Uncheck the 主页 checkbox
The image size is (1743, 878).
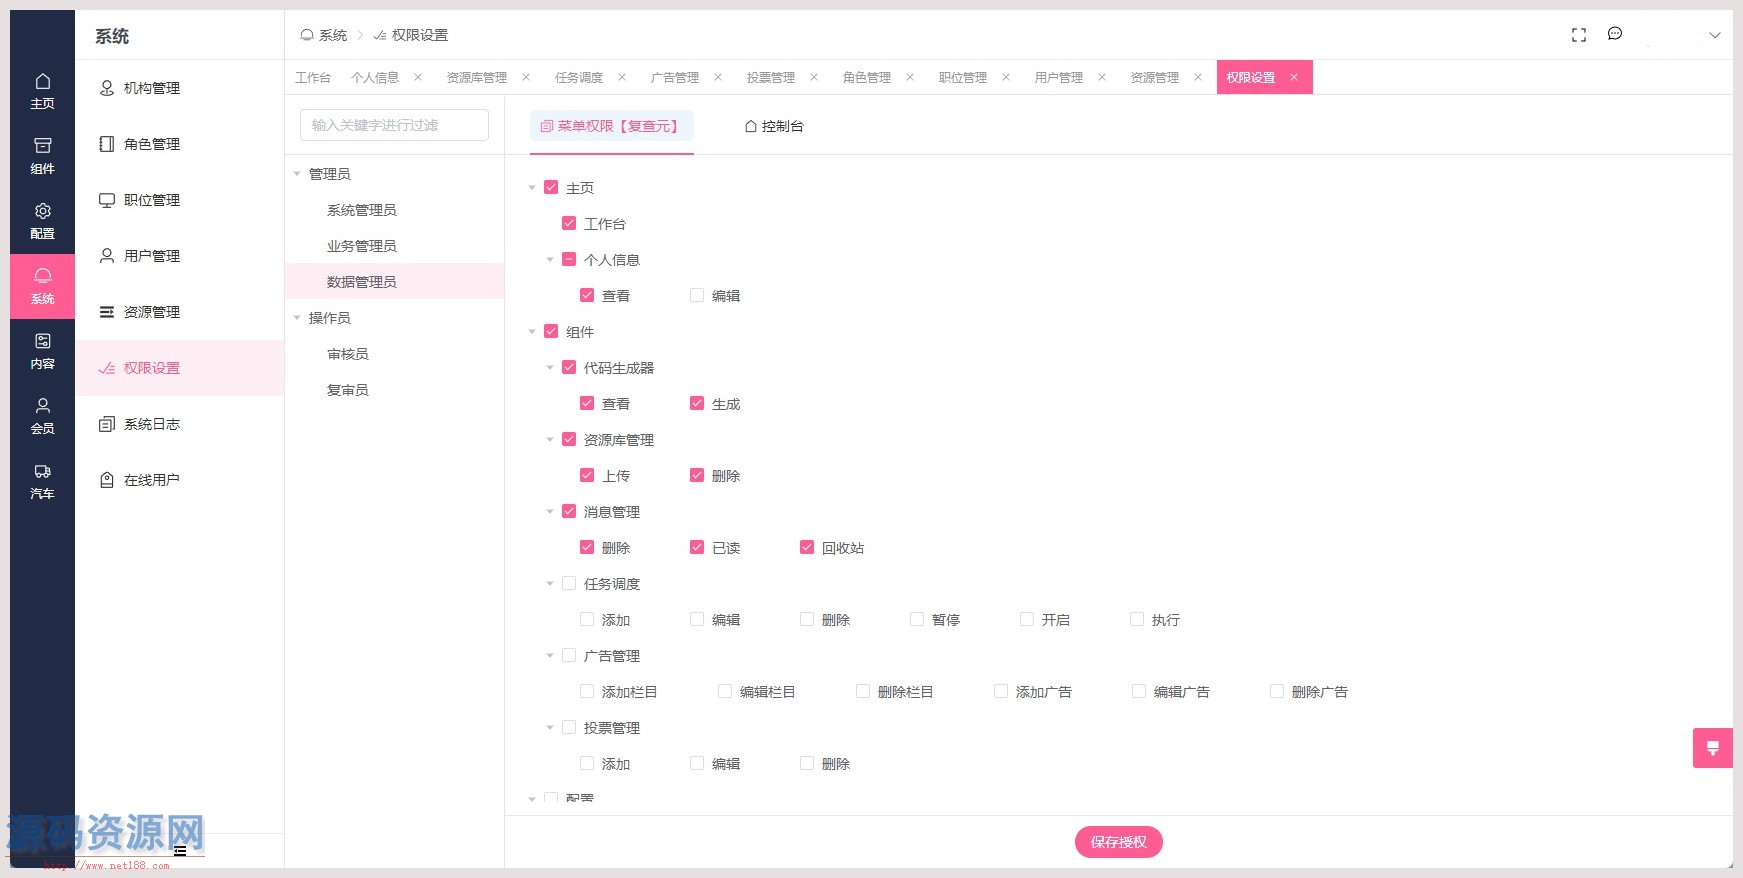551,187
